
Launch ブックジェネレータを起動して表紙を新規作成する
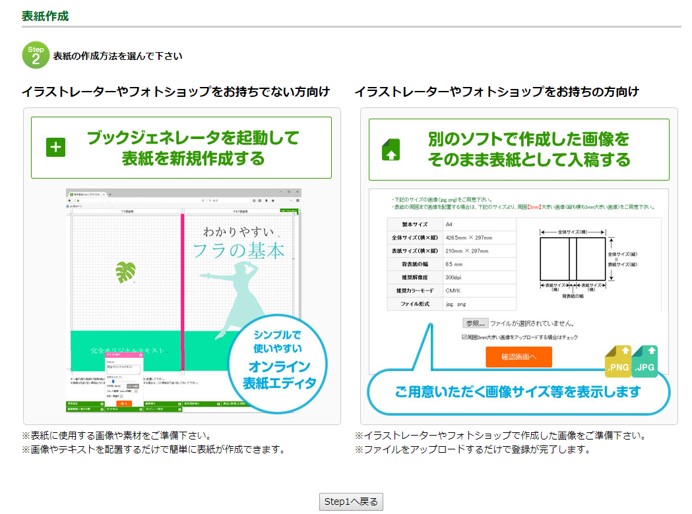pyautogui.click(x=181, y=147)
